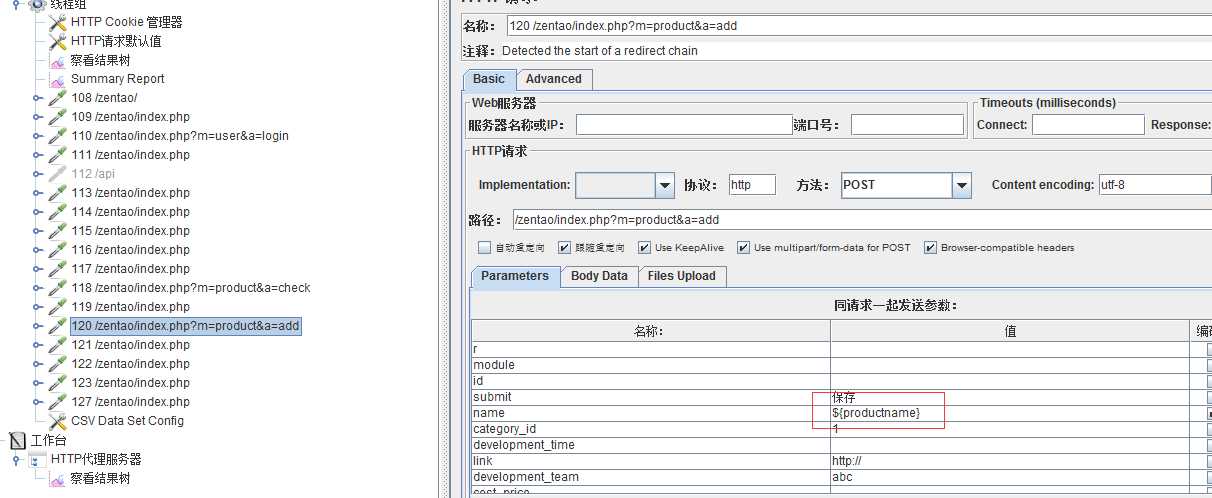
Task: Click the Content encoding utf-8 field
Action: (x=1155, y=185)
